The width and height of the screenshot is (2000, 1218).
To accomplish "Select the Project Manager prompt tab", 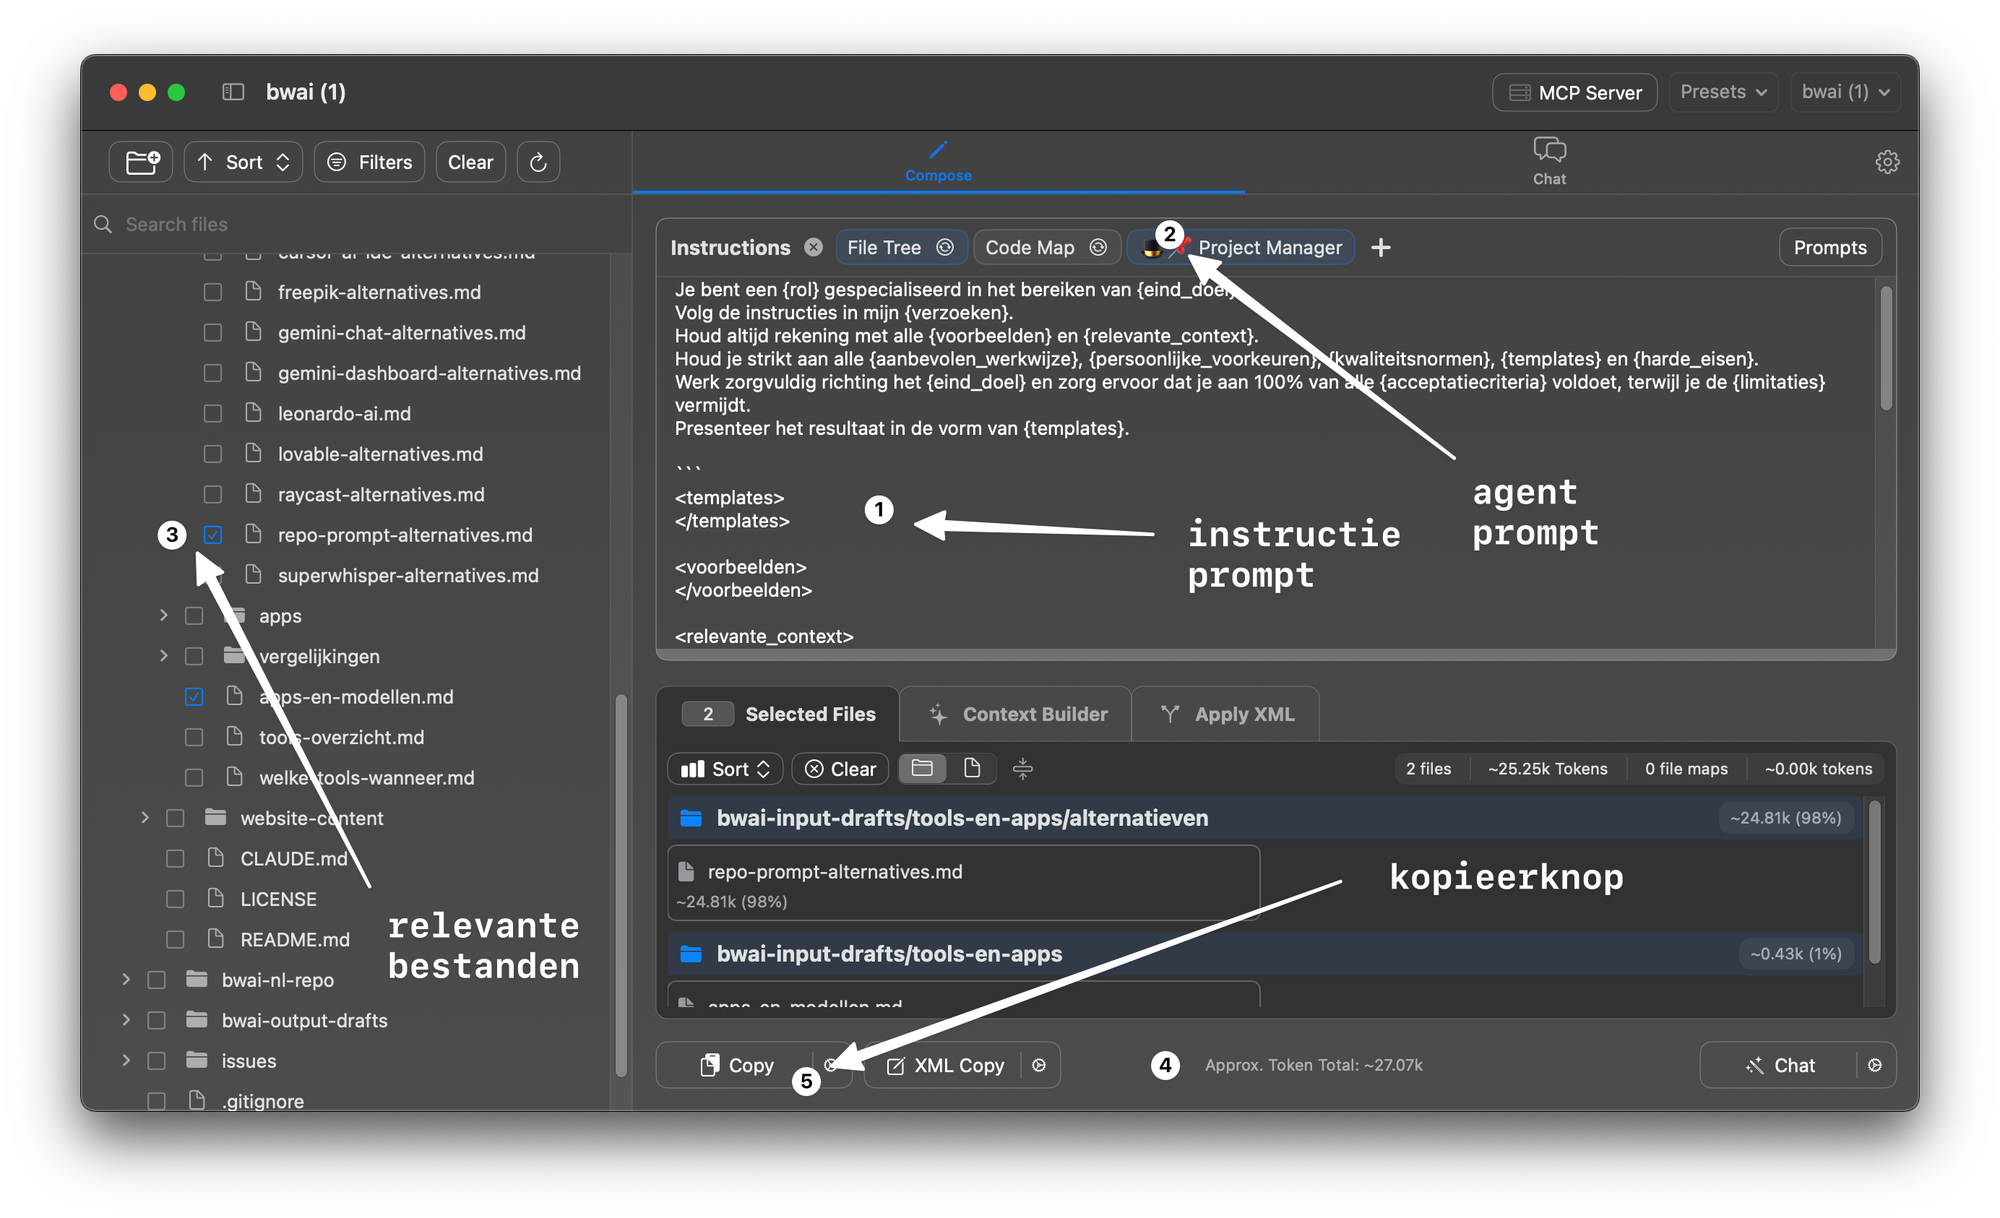I will (1242, 247).
